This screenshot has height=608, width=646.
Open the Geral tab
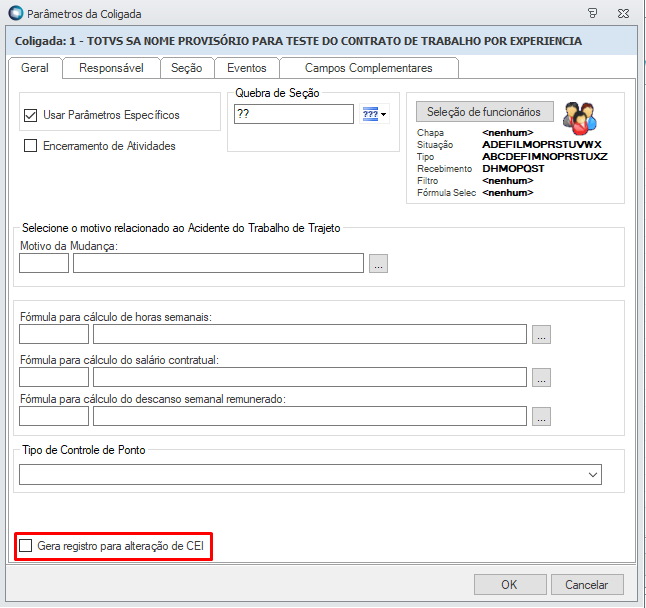(x=35, y=68)
